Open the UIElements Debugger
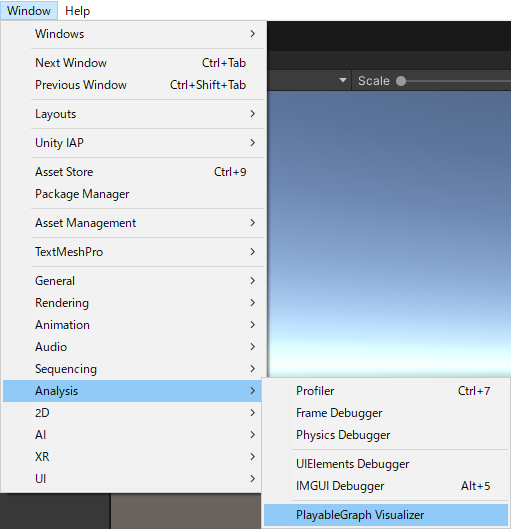The height and width of the screenshot is (529, 511). click(x=386, y=464)
